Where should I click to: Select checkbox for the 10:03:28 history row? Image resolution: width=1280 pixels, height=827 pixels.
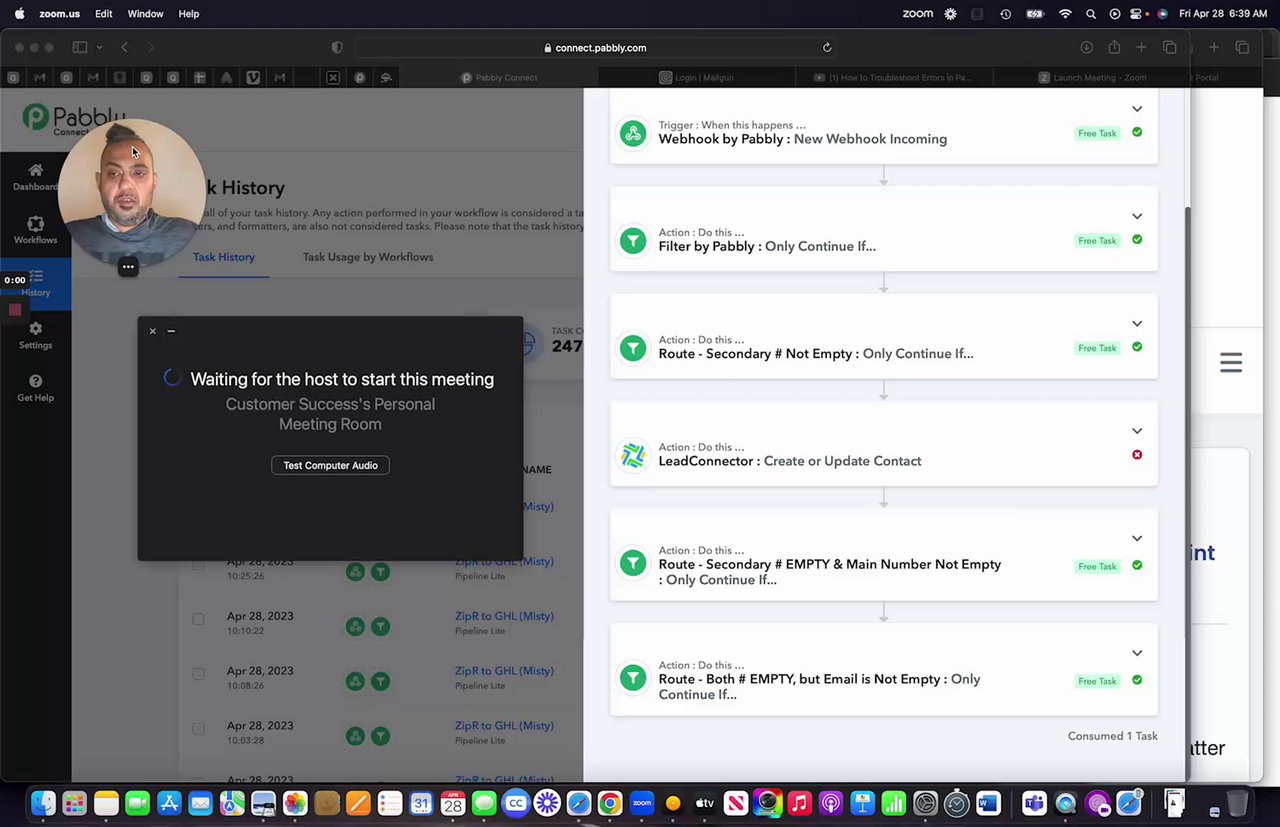[x=198, y=729]
